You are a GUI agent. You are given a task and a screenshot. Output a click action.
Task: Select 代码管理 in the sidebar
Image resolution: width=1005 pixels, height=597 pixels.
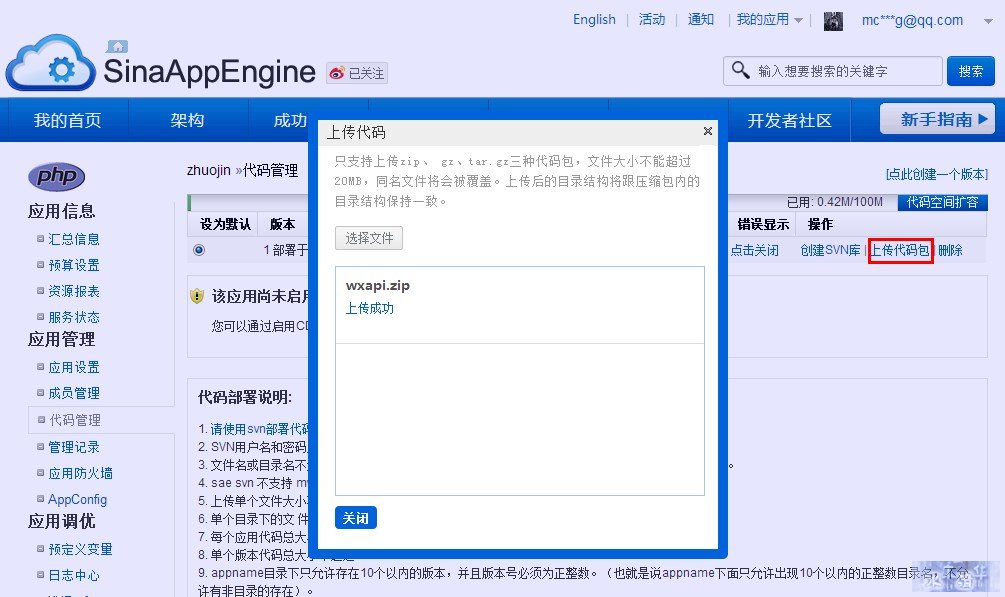(x=75, y=420)
